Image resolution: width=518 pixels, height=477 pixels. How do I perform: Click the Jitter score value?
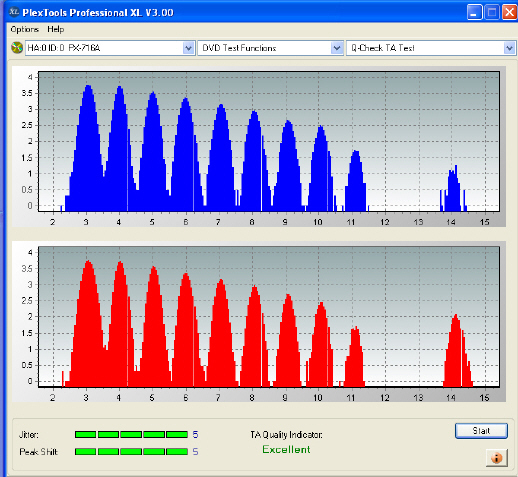point(195,435)
